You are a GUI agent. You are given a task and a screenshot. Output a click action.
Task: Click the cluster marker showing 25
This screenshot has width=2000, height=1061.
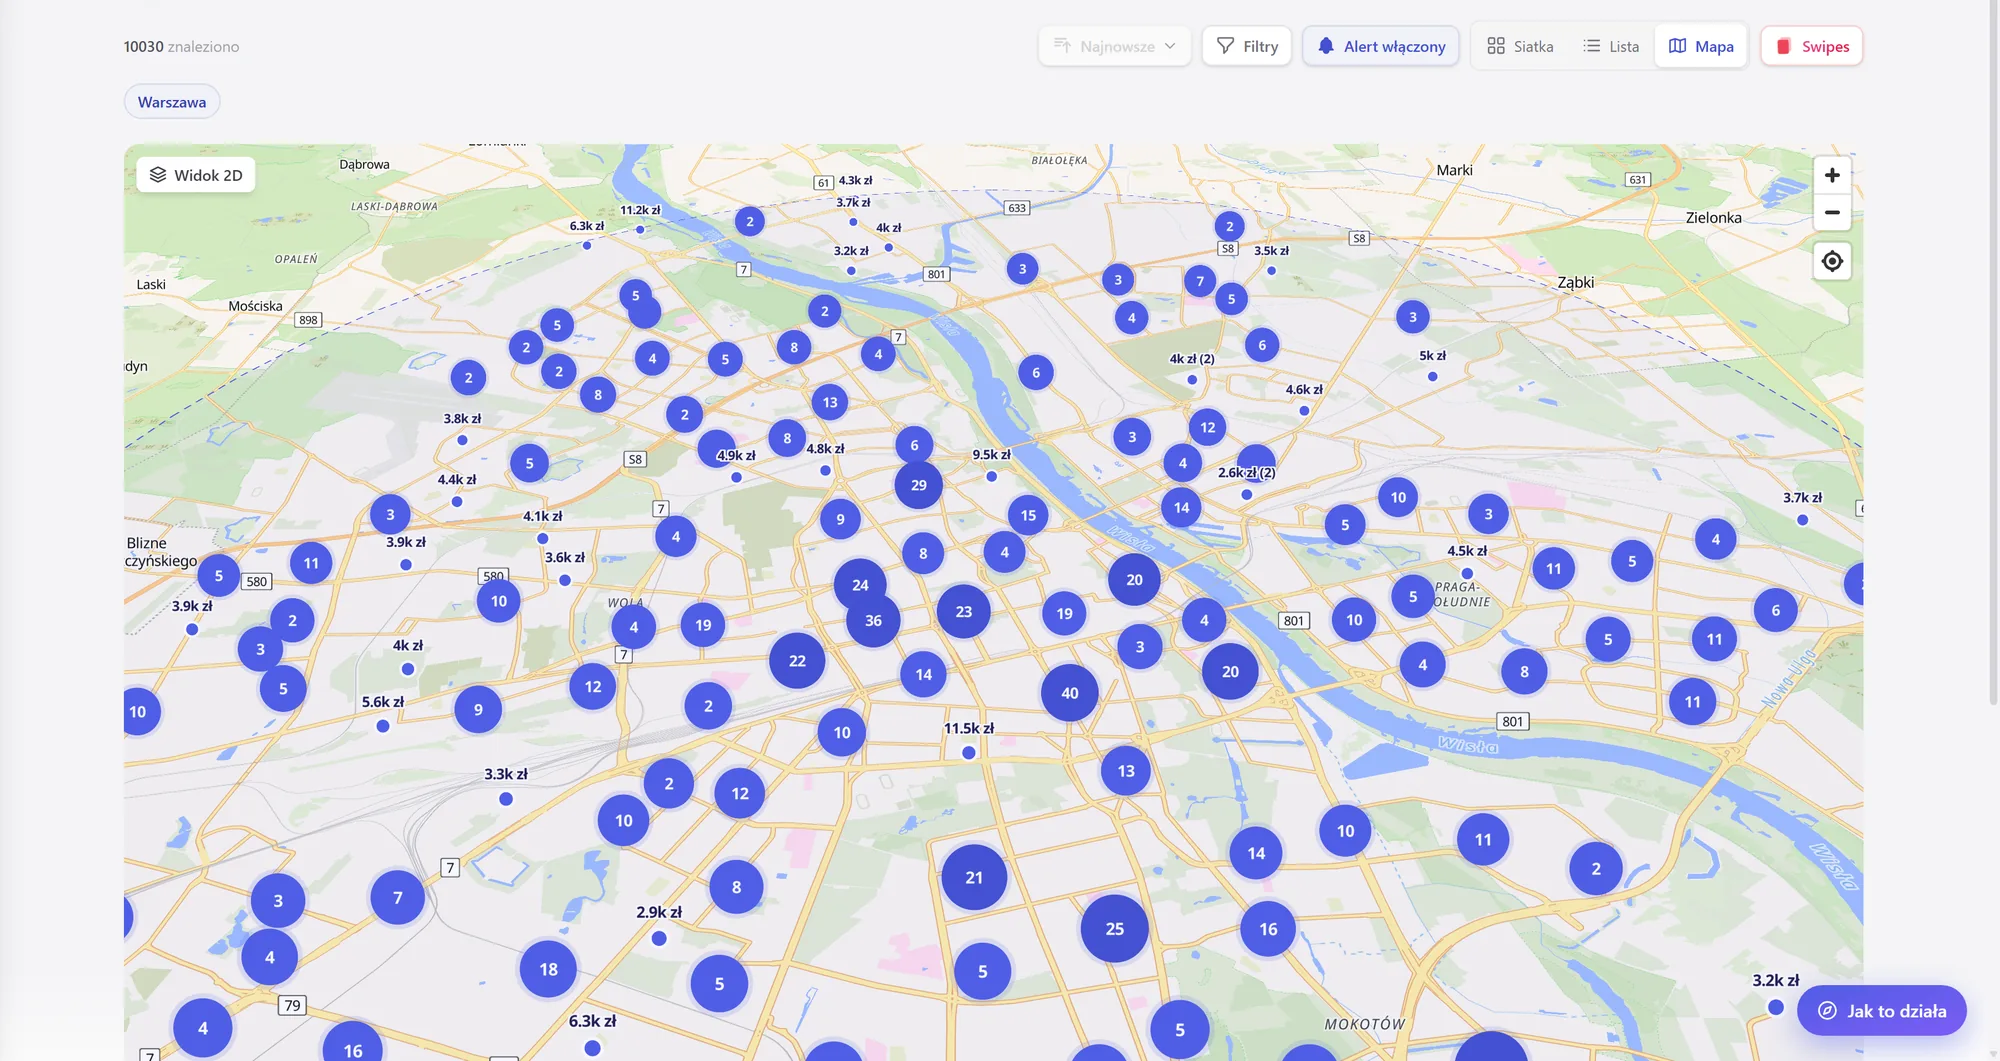pos(1114,929)
